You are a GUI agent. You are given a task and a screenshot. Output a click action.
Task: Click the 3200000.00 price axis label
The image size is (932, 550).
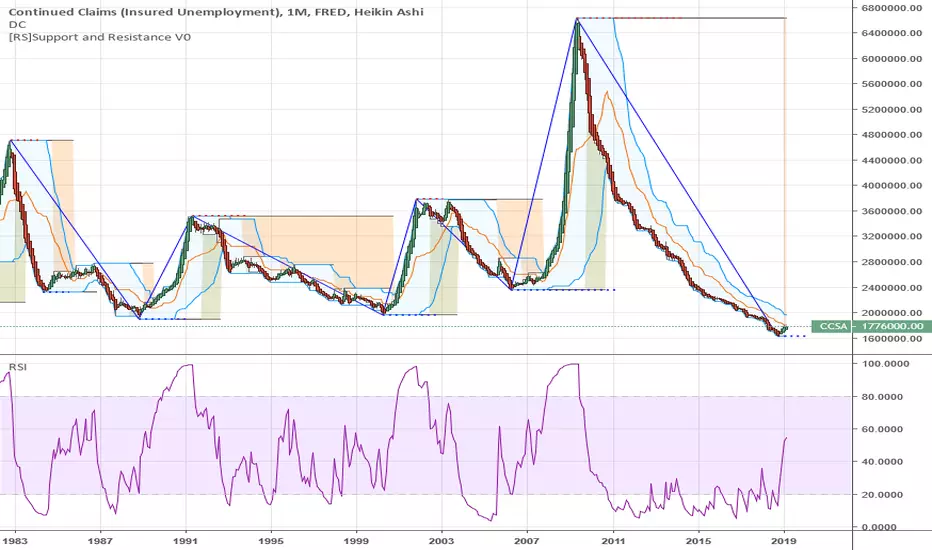892,236
